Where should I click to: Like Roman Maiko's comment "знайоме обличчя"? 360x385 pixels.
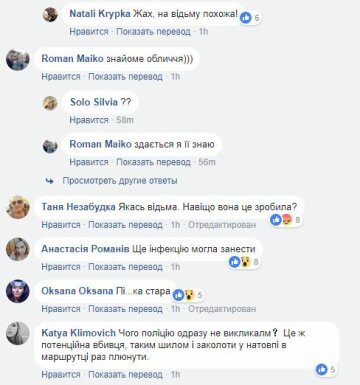pyautogui.click(x=61, y=77)
